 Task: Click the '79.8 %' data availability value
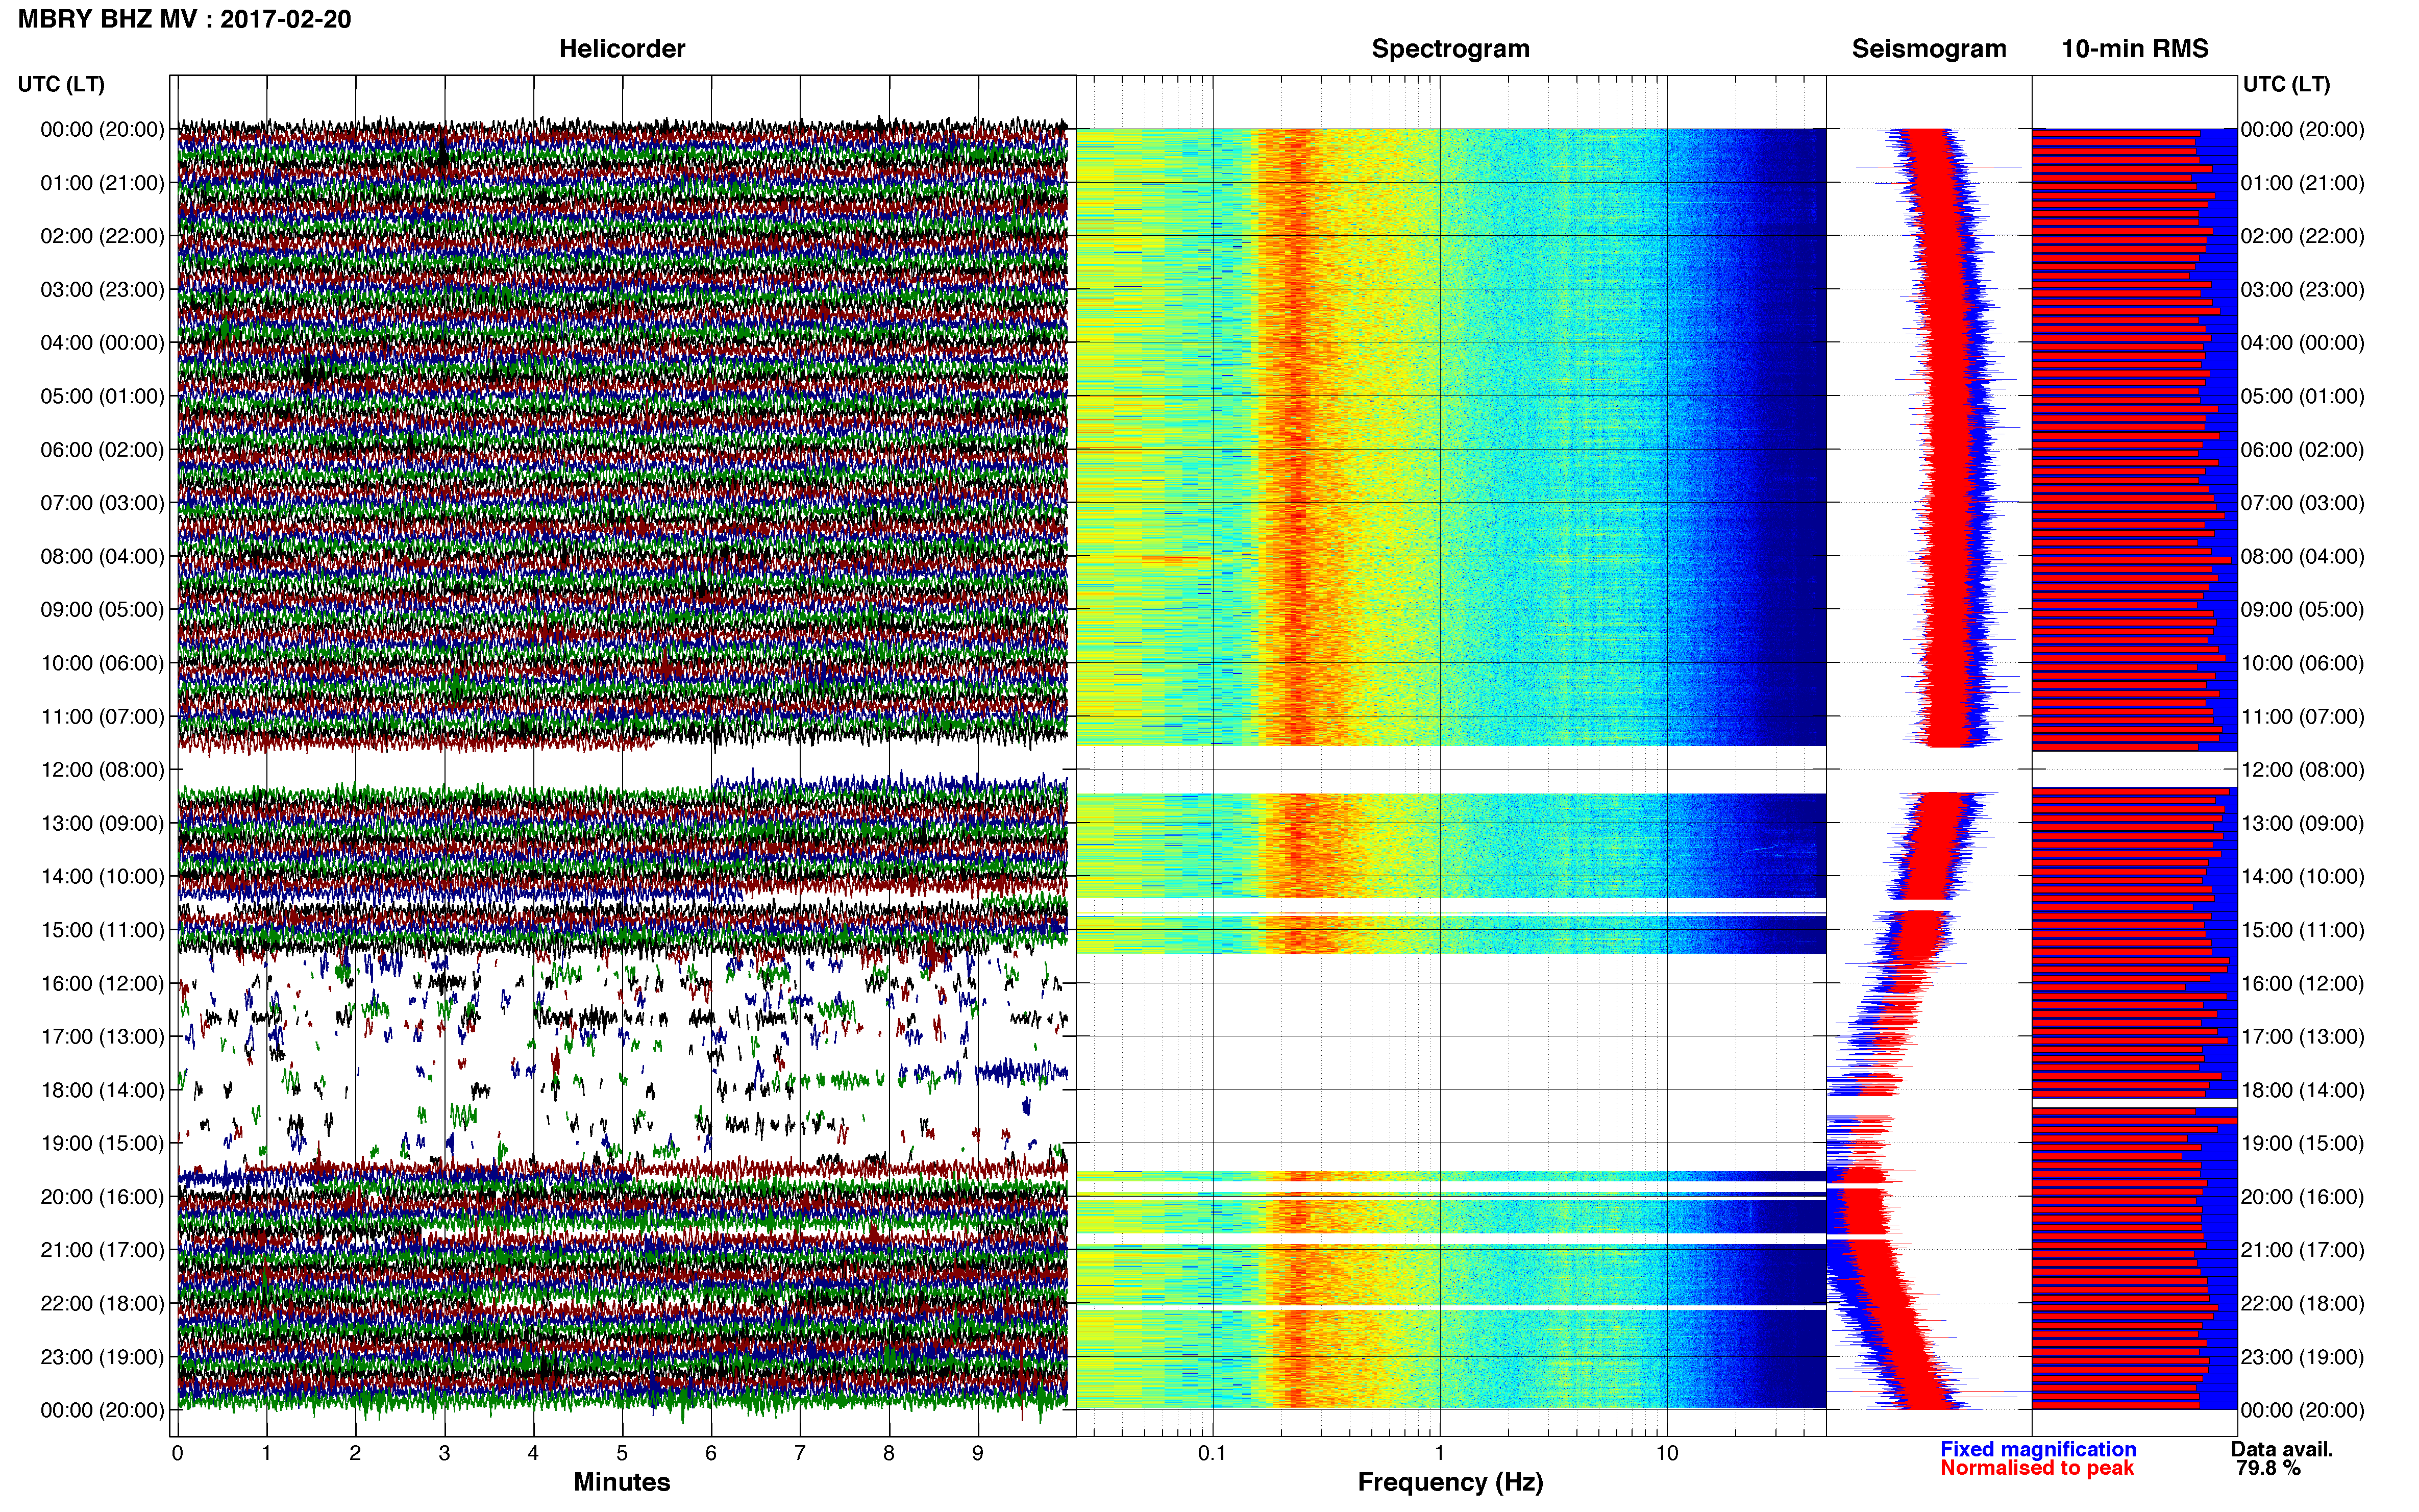point(2268,1468)
